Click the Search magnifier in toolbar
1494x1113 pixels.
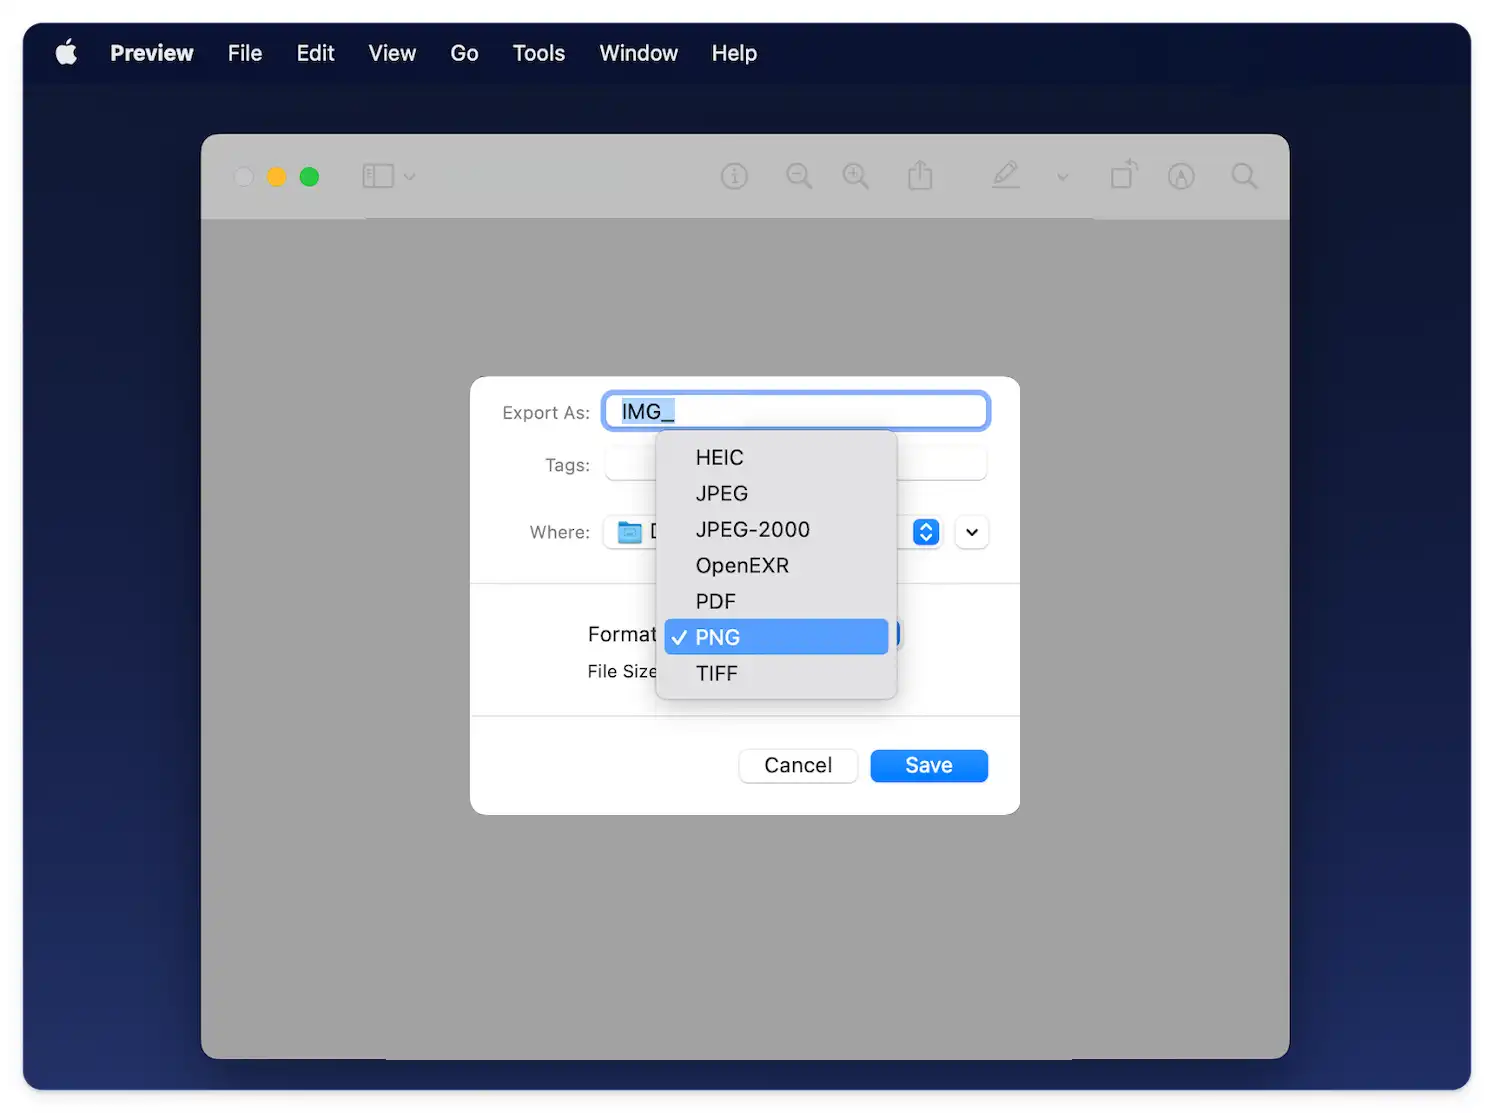(x=1244, y=177)
